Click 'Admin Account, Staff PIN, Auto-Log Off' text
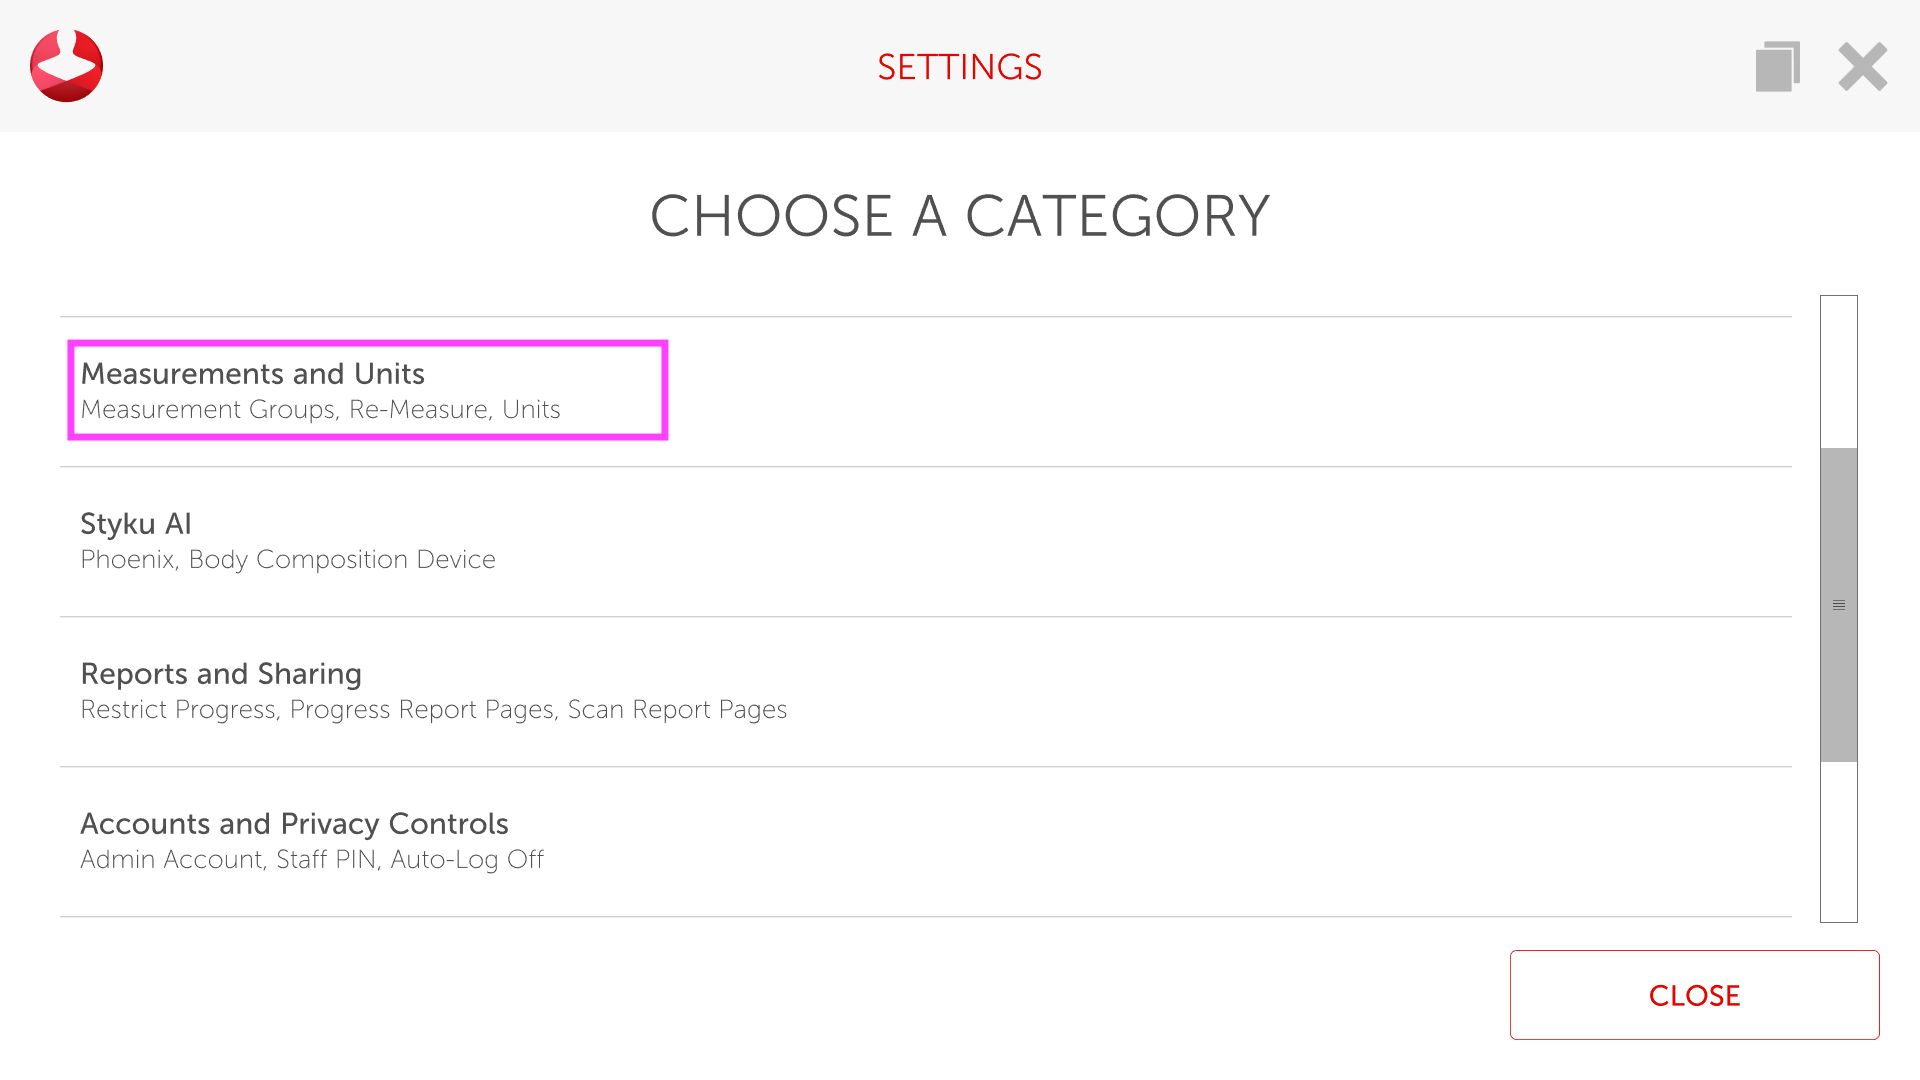The height and width of the screenshot is (1080, 1920). 312,860
